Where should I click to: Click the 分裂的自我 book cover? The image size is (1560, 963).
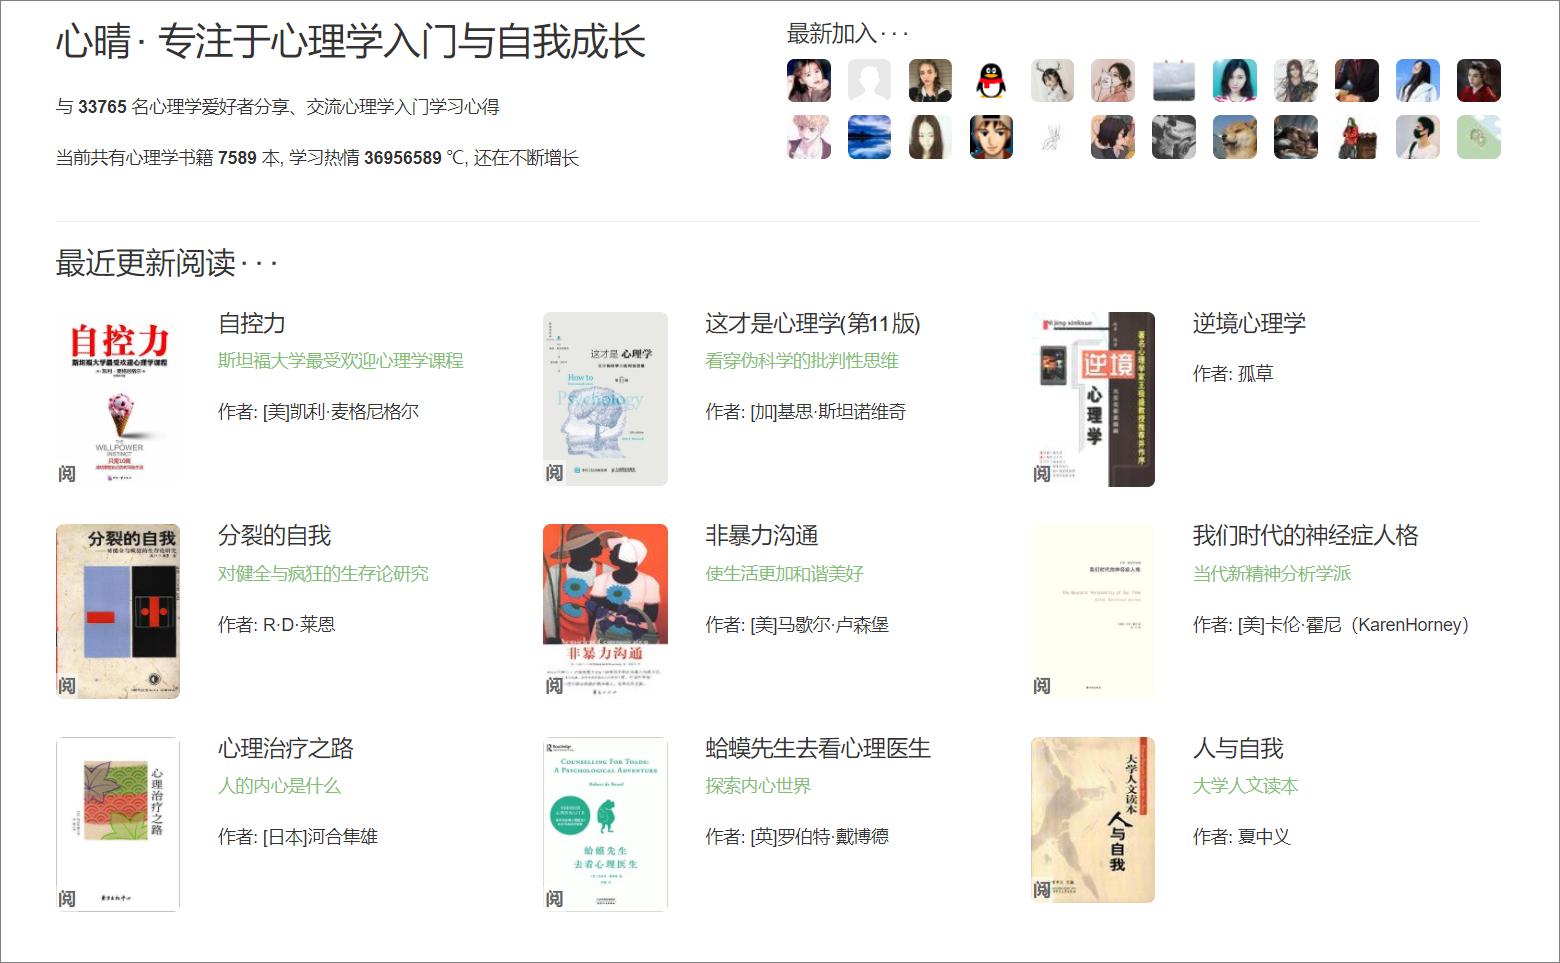[x=117, y=610]
